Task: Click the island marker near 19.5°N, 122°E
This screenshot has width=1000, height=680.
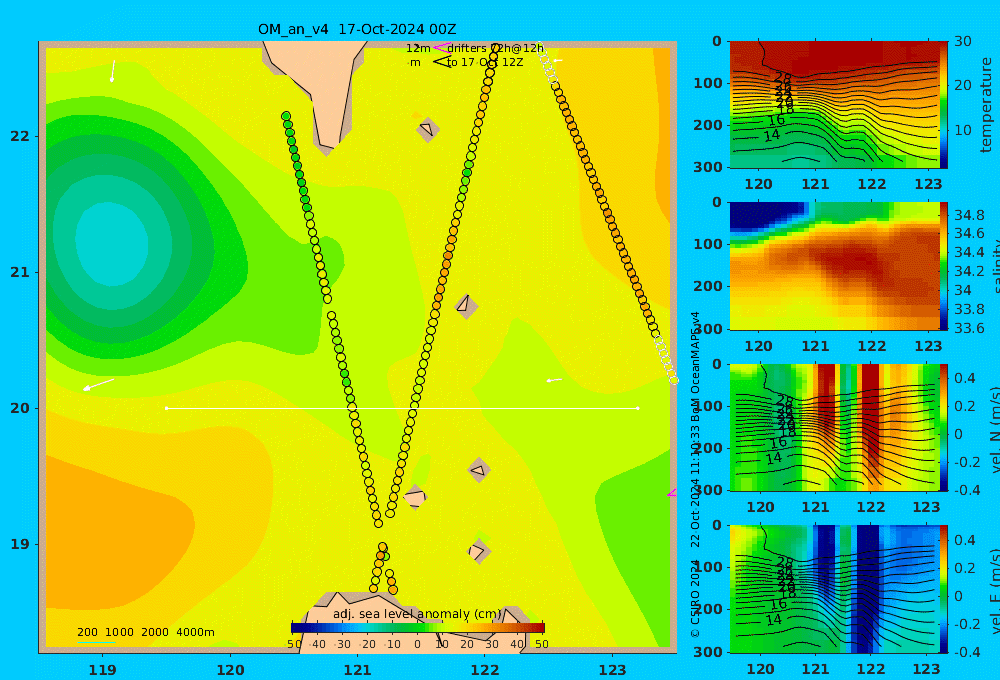Action: point(479,471)
